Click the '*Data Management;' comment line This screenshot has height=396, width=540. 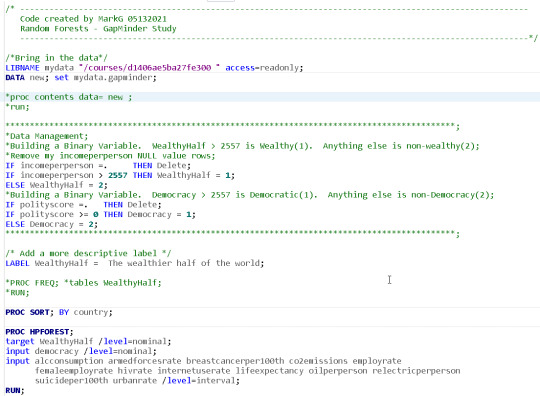click(47, 136)
